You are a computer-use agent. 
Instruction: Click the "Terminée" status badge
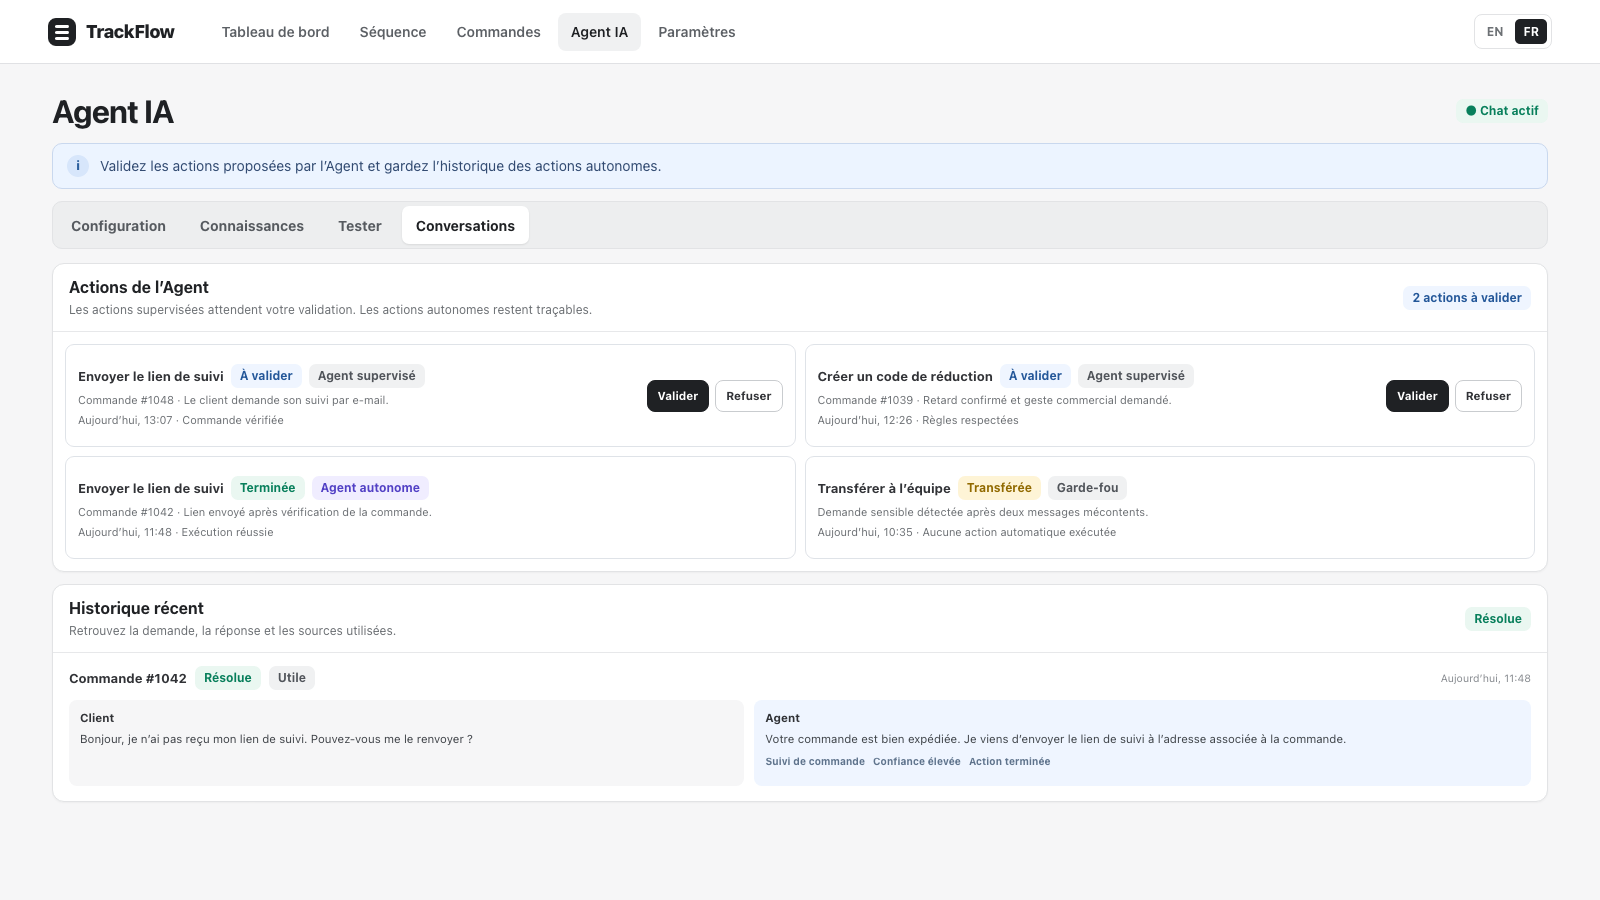pyautogui.click(x=268, y=488)
